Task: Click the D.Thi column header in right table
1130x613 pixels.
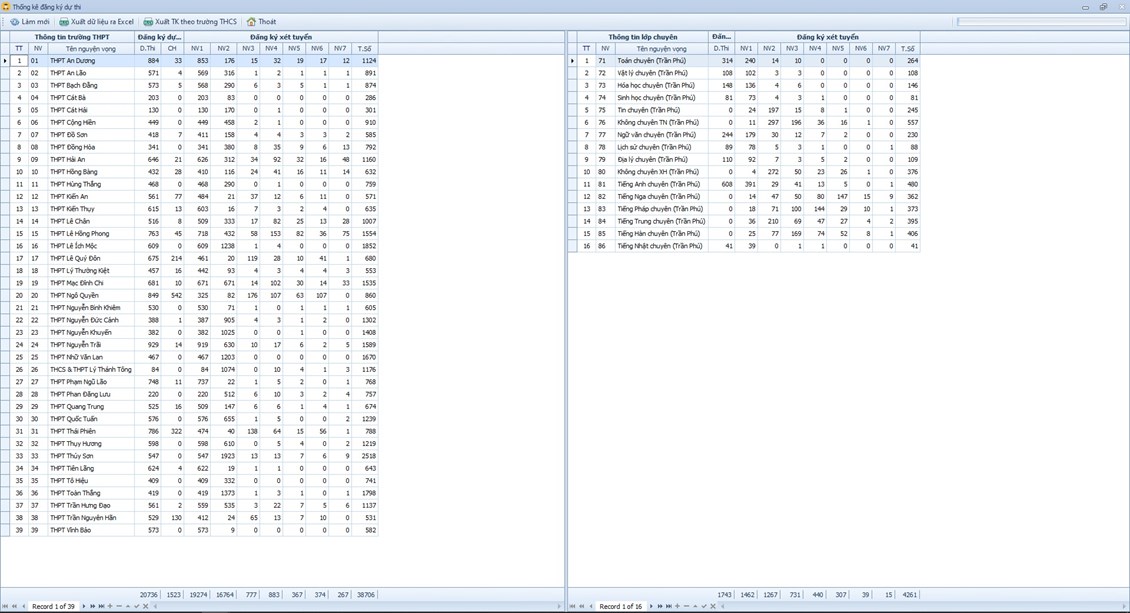Action: [x=721, y=48]
